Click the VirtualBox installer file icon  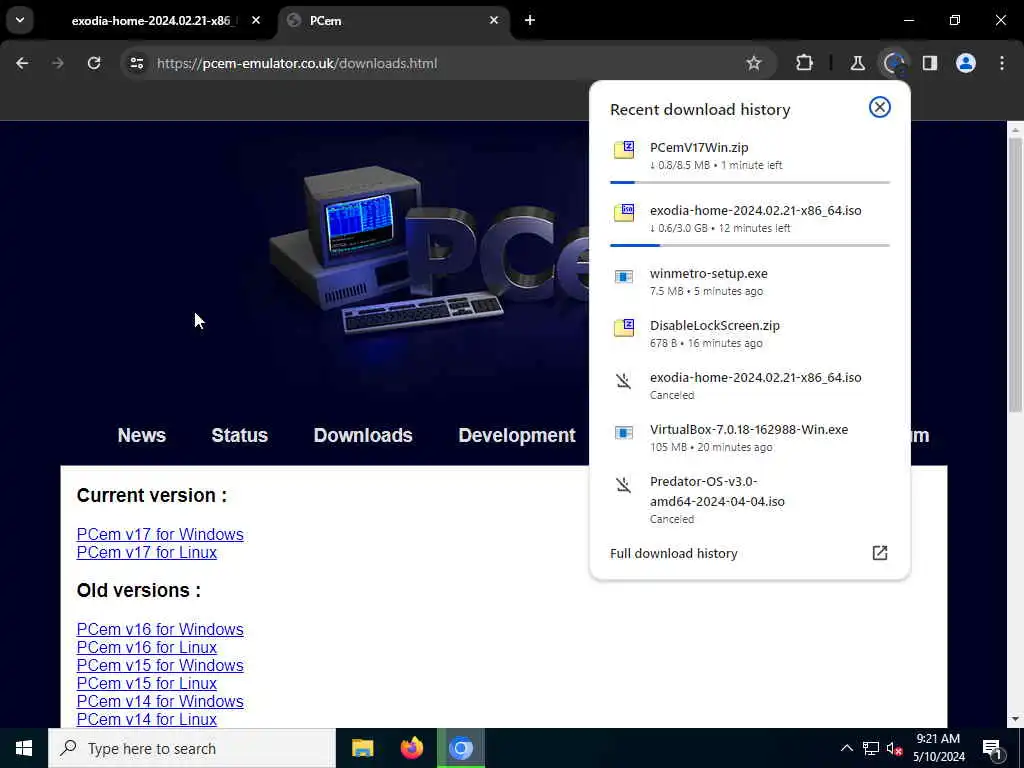(624, 432)
